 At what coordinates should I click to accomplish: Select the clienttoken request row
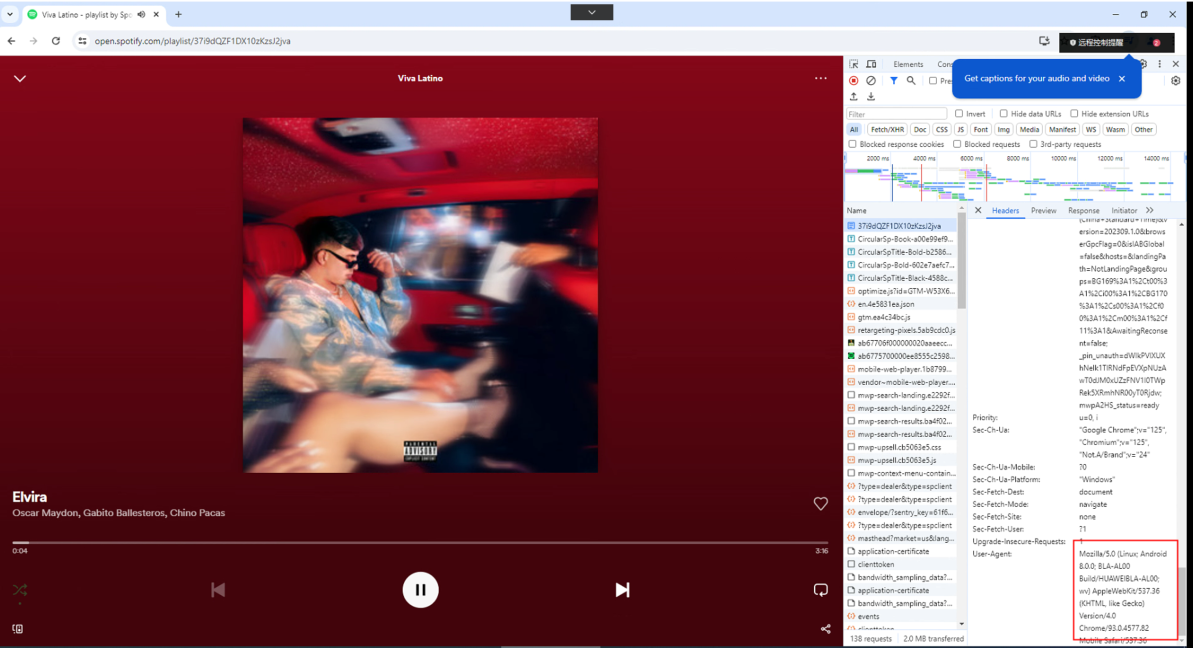(901, 564)
